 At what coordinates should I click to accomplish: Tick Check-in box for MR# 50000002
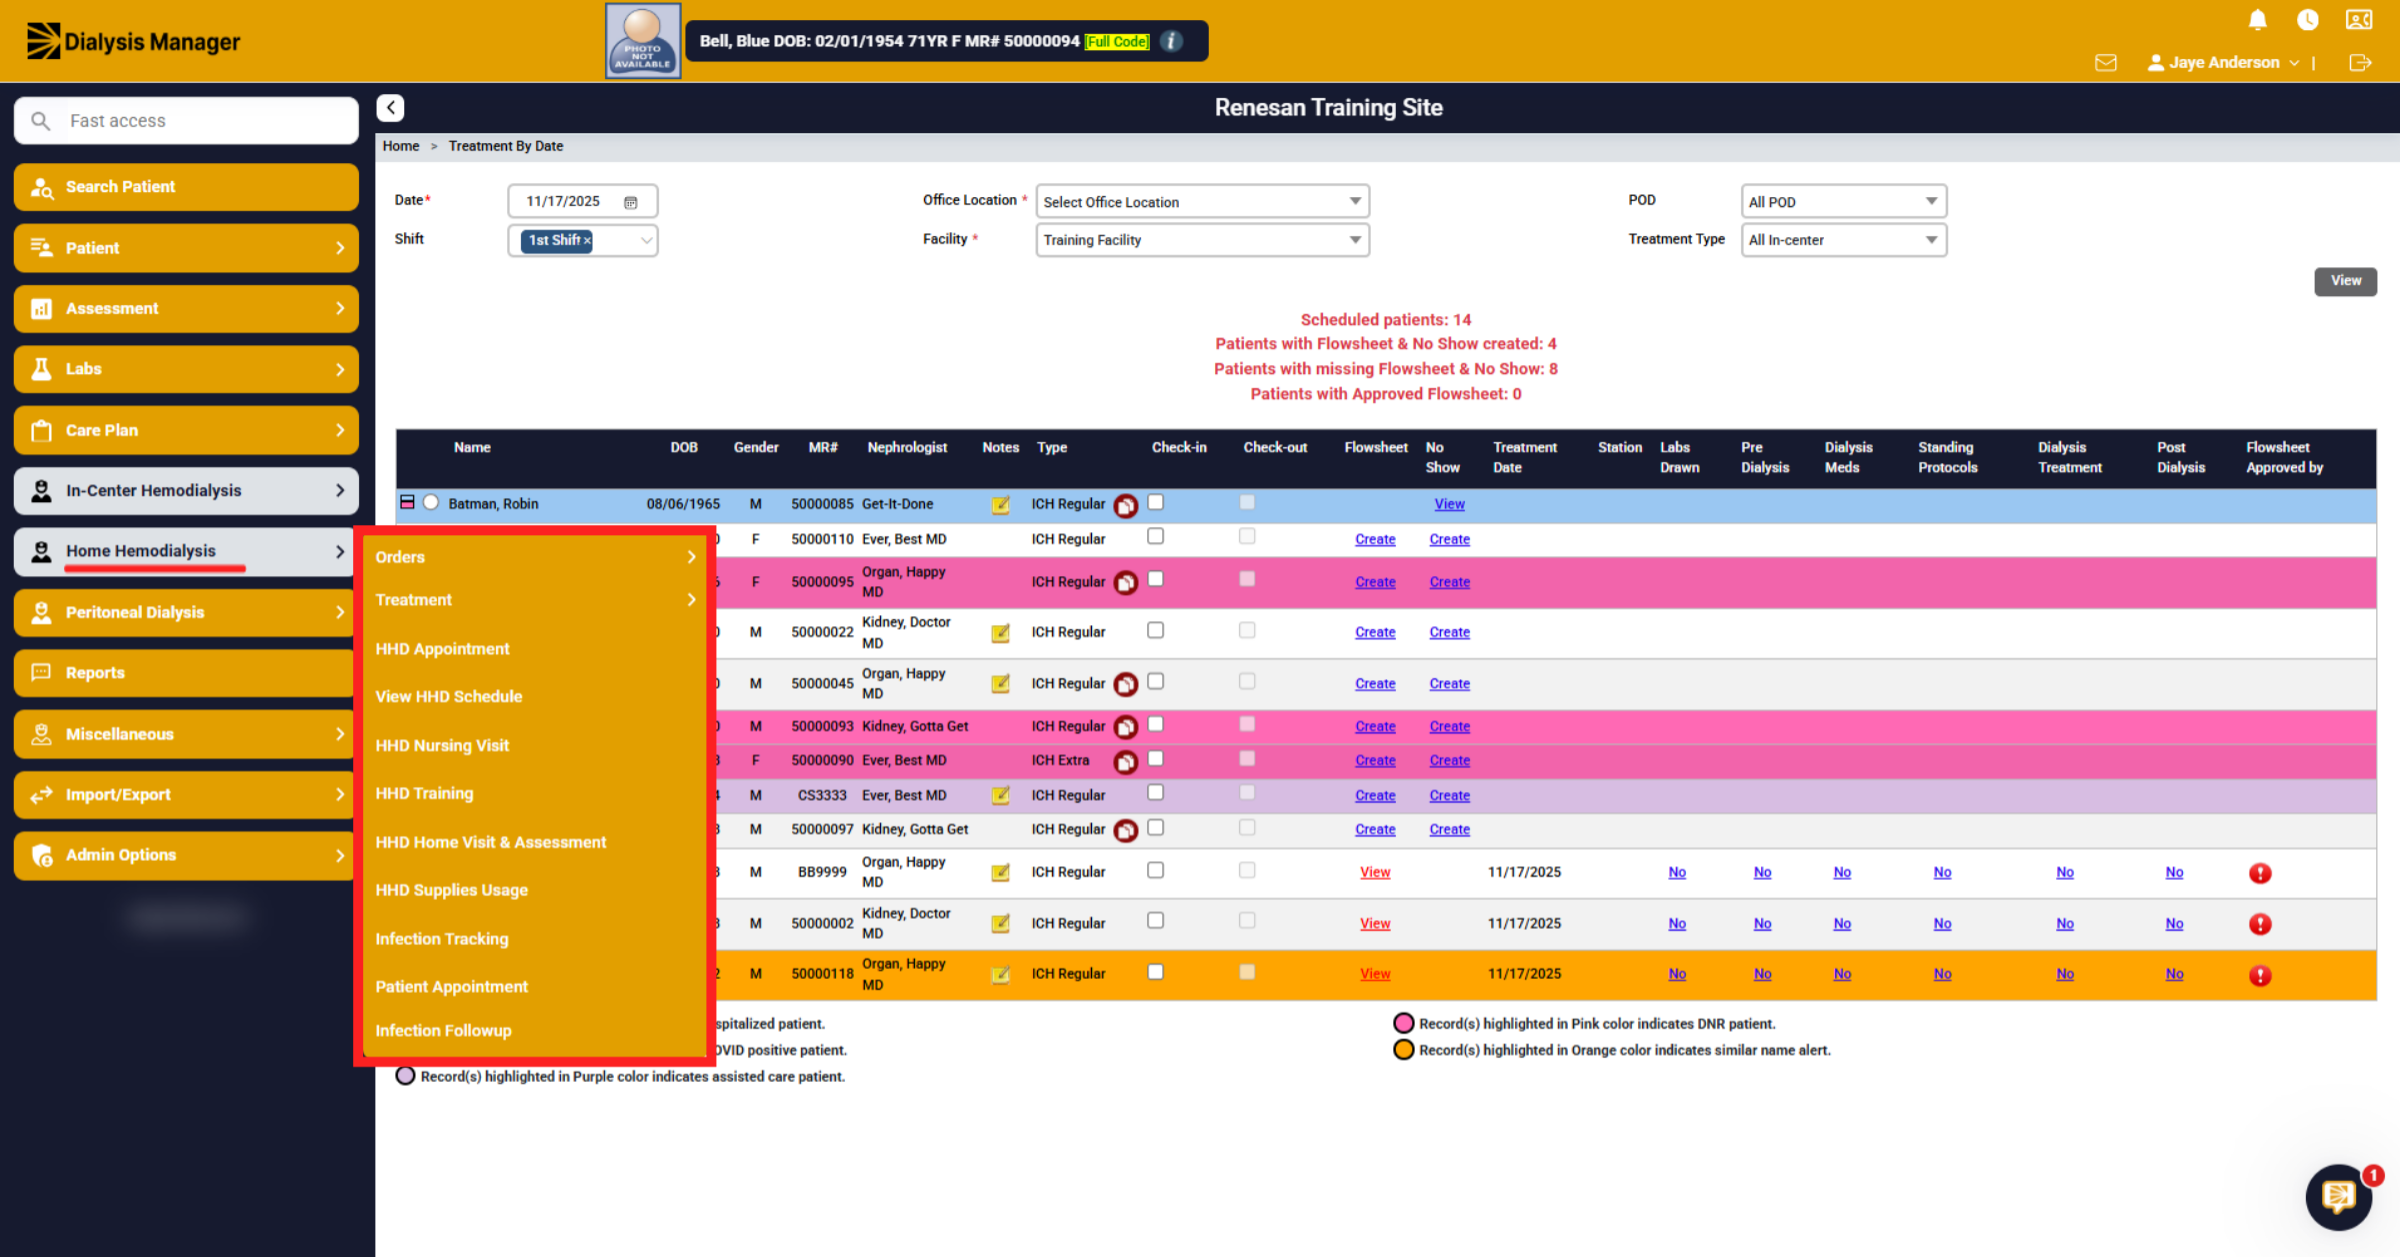(1156, 920)
